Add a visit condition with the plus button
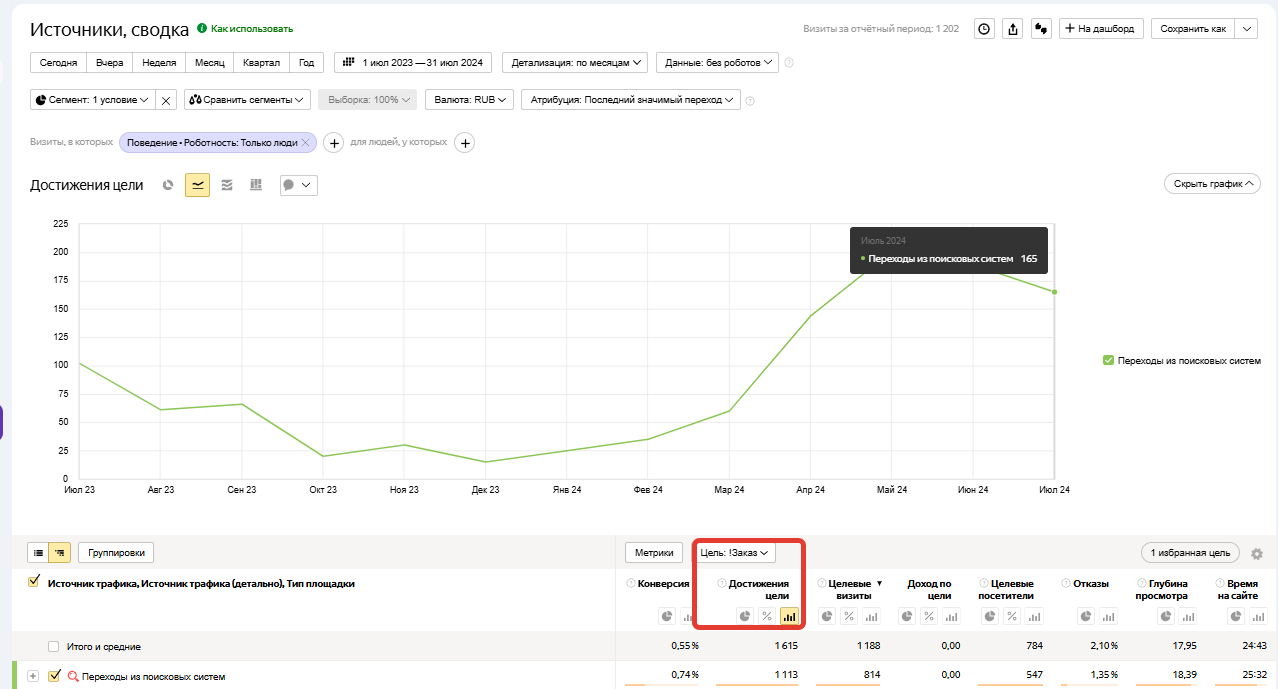This screenshot has height=689, width=1278. click(x=335, y=143)
